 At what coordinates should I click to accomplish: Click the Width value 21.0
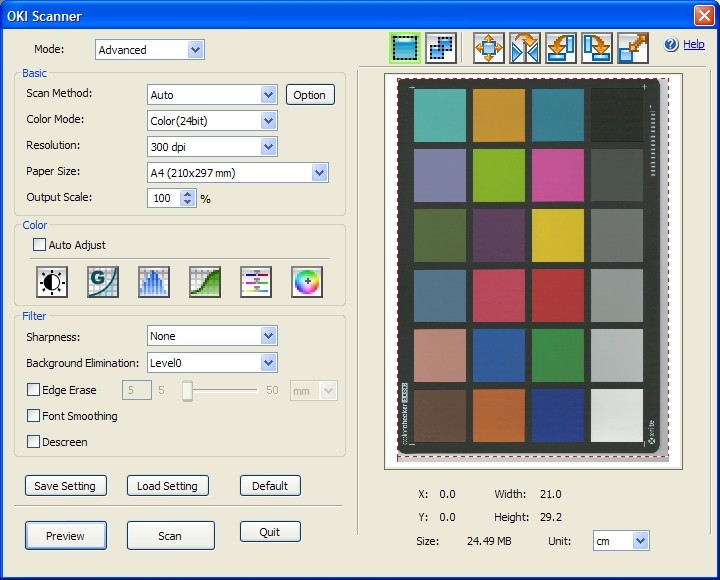(x=551, y=494)
